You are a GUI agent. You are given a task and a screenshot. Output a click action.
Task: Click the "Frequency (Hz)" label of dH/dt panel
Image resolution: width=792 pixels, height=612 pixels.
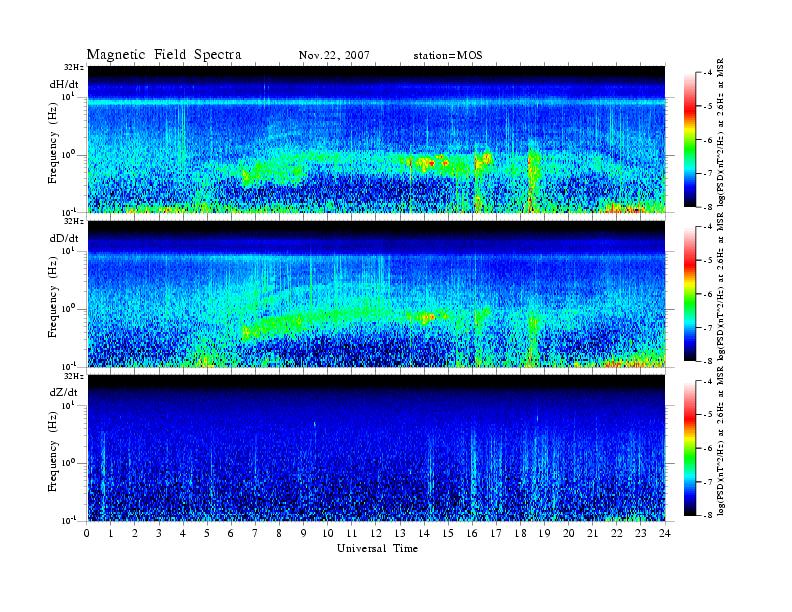tap(53, 143)
